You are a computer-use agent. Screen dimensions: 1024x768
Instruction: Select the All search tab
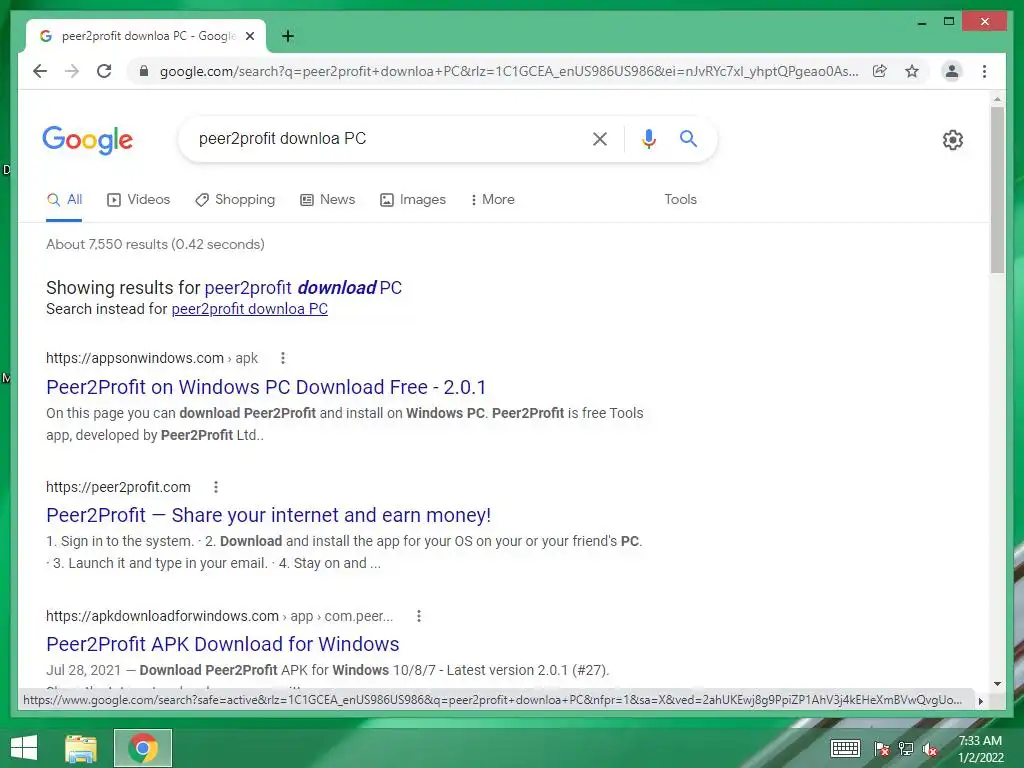[65, 200]
